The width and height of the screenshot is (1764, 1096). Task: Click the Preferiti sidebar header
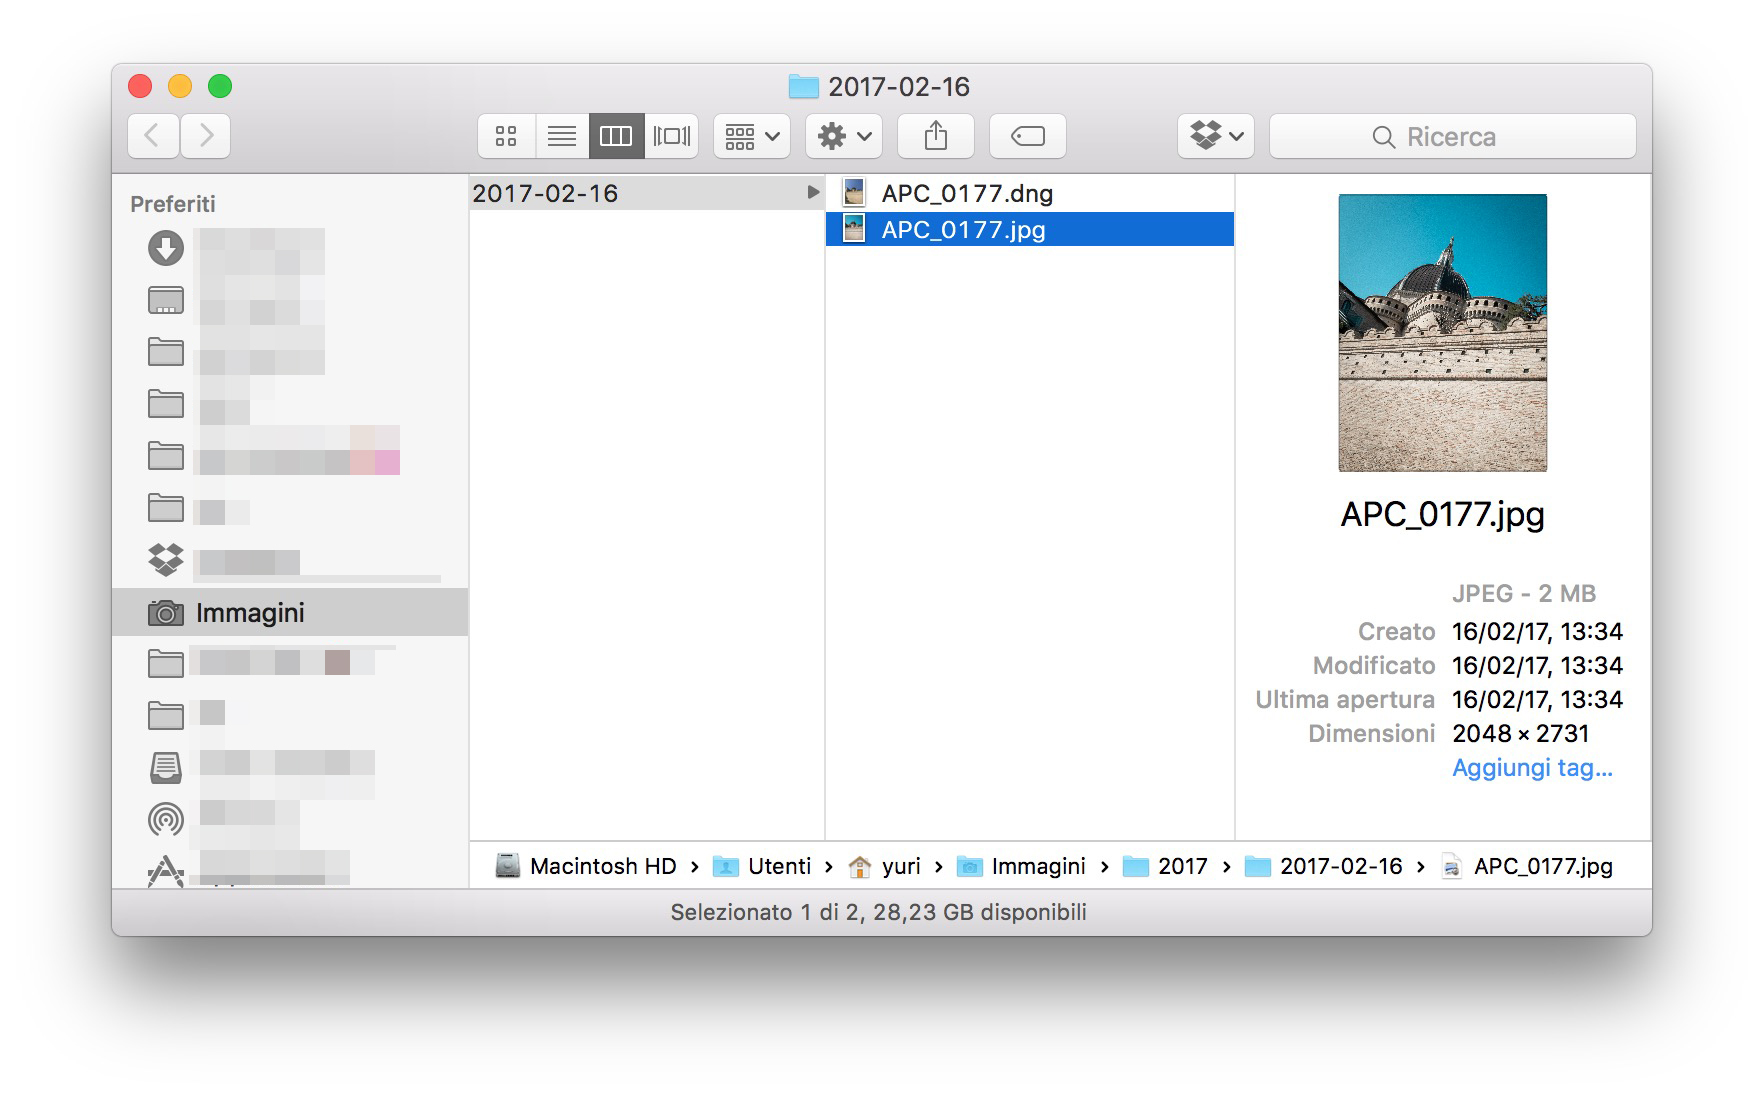pos(173,204)
